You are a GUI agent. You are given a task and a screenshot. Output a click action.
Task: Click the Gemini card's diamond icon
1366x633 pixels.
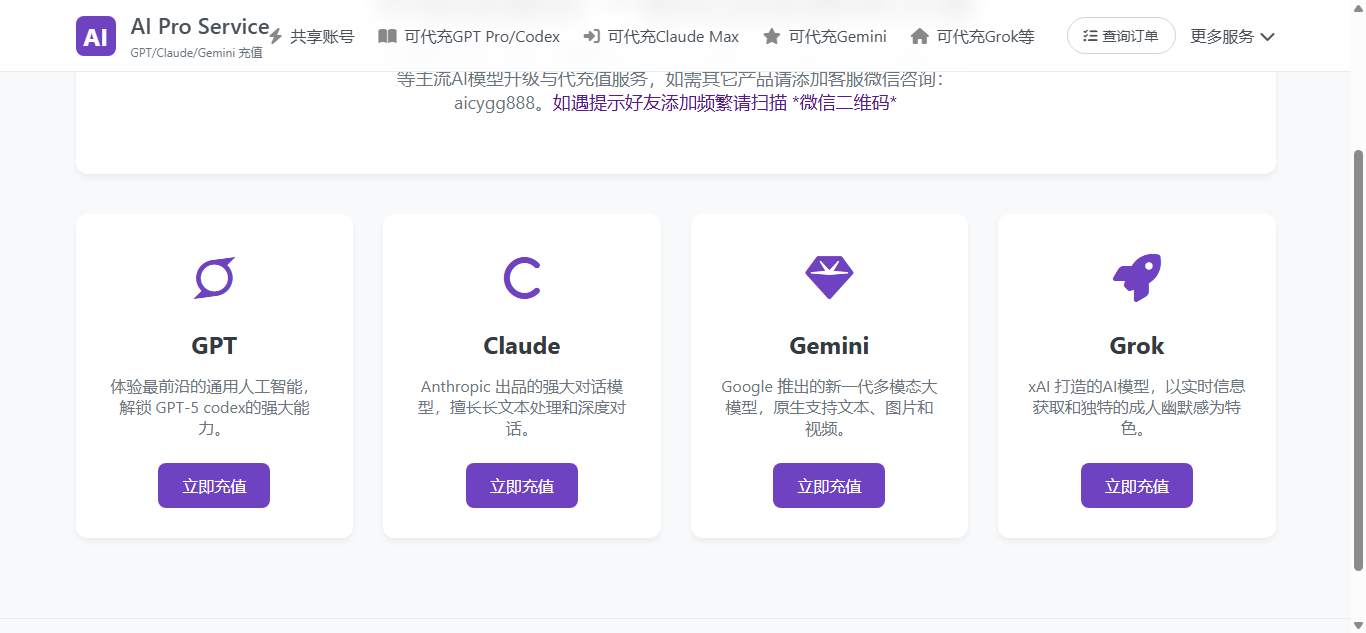coord(829,278)
